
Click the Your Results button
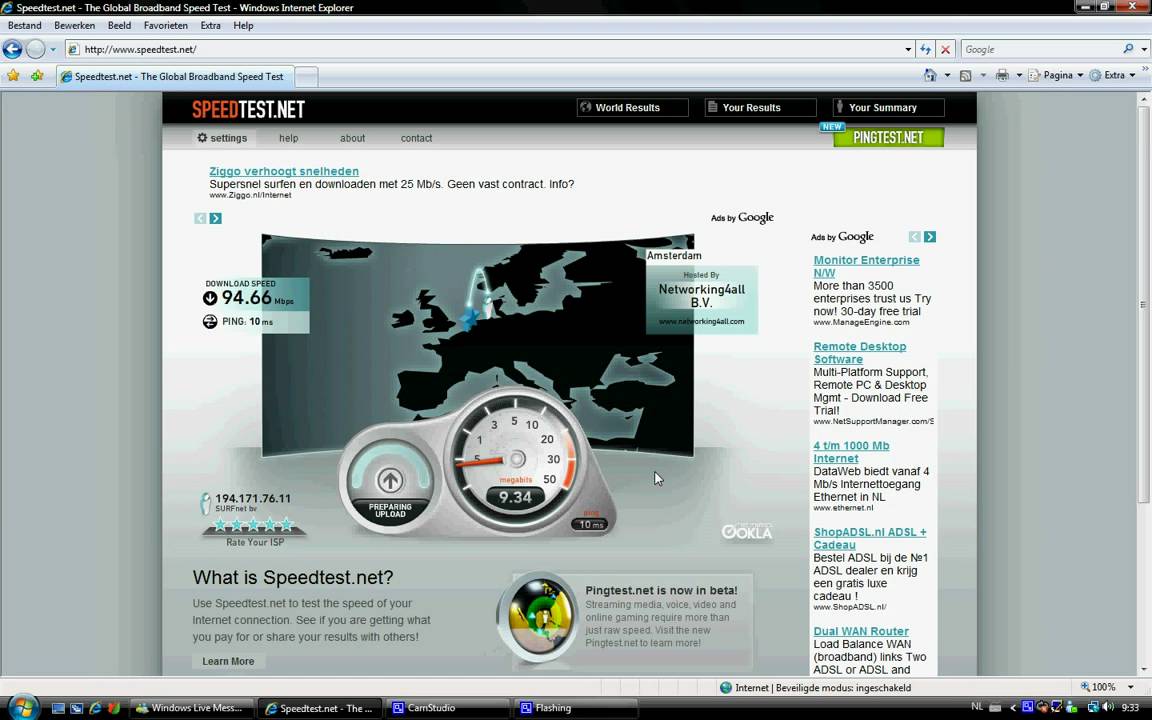tap(760, 107)
